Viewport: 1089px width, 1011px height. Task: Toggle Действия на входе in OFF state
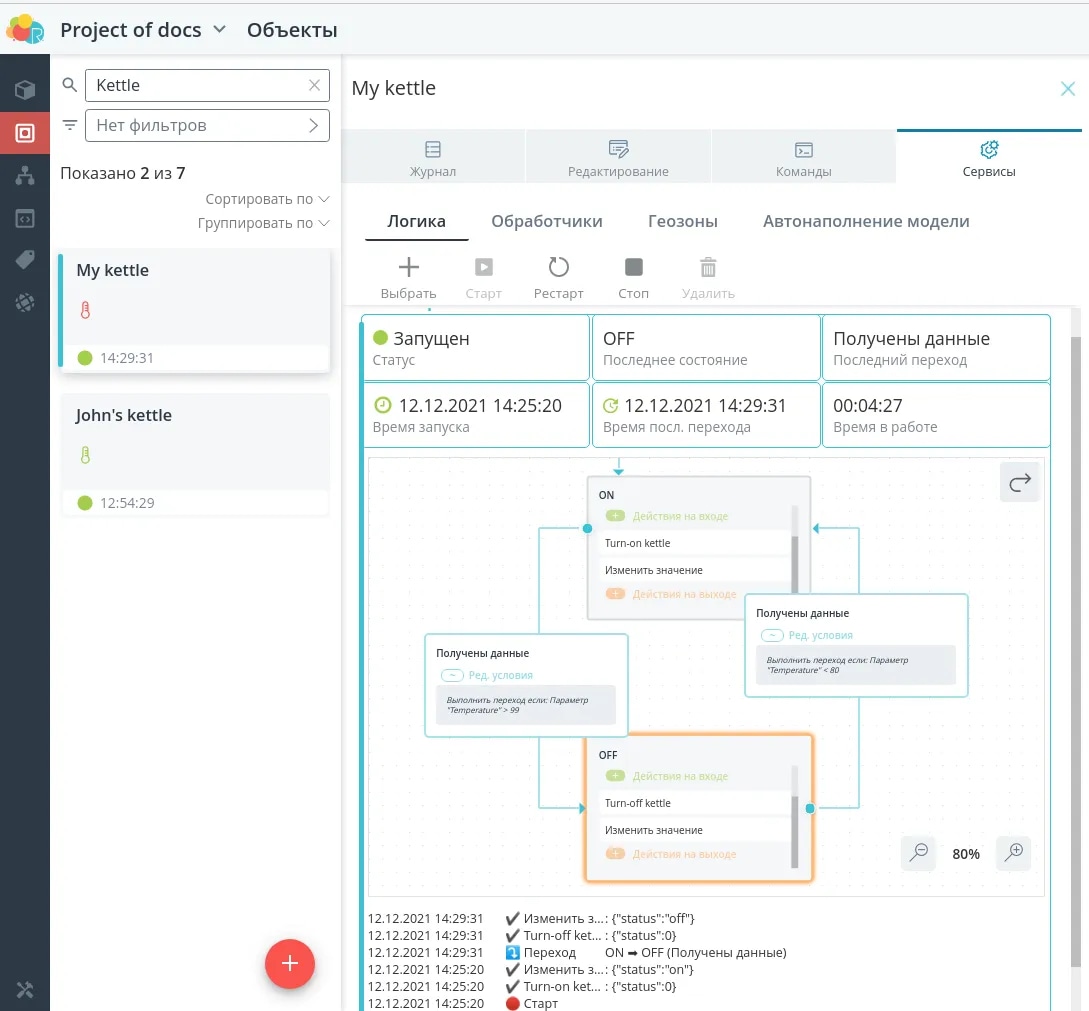pos(667,776)
